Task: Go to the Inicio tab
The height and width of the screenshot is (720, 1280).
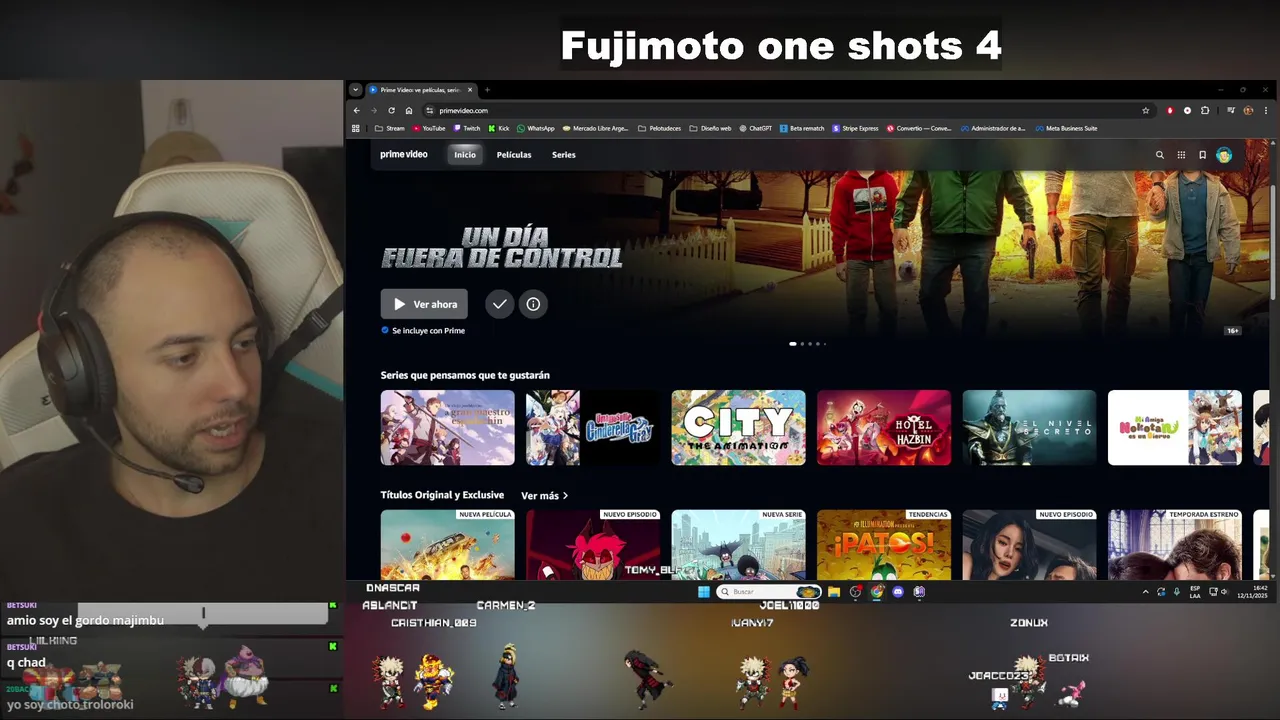Action: tap(465, 155)
